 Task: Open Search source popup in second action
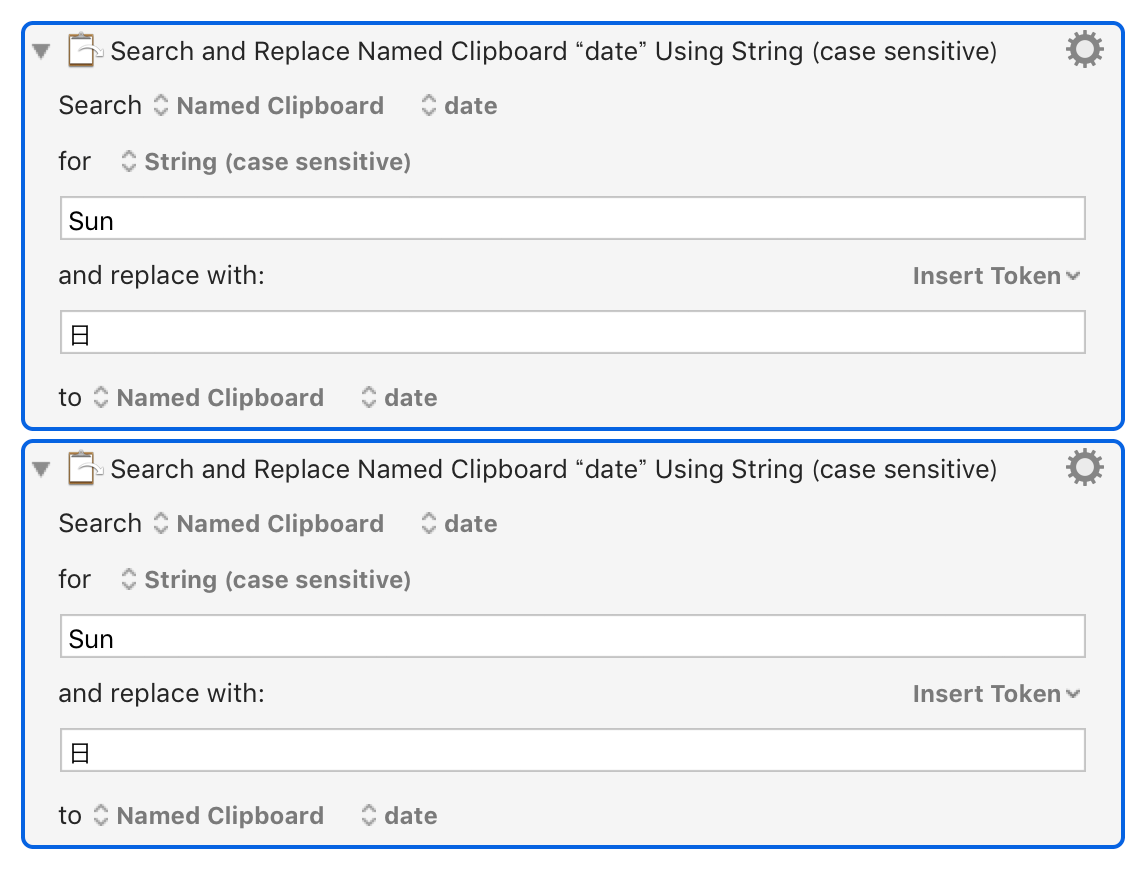click(269, 524)
